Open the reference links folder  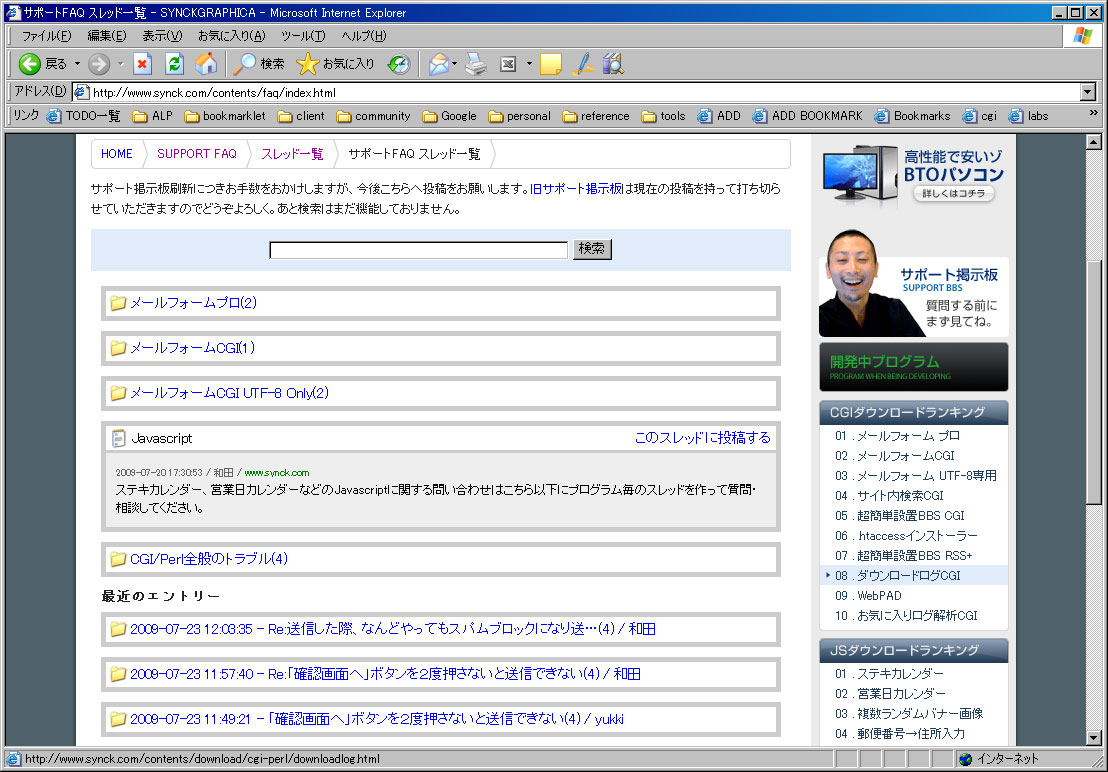pyautogui.click(x=596, y=116)
